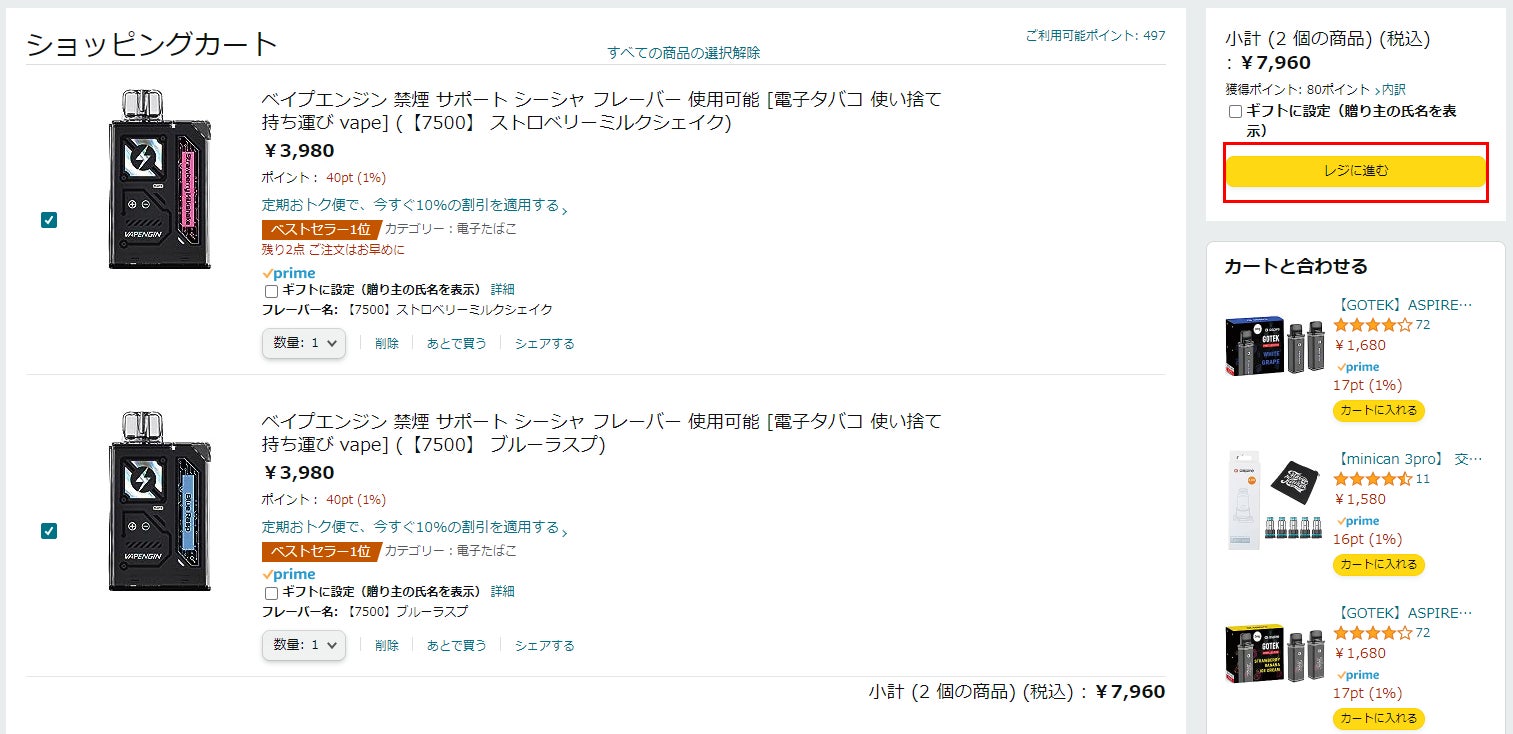Click the star rating of minican 3pro
1513x734 pixels.
click(1372, 479)
